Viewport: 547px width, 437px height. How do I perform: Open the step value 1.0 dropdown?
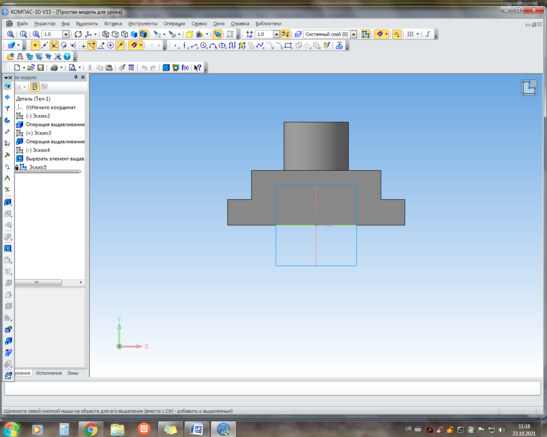click(x=277, y=34)
